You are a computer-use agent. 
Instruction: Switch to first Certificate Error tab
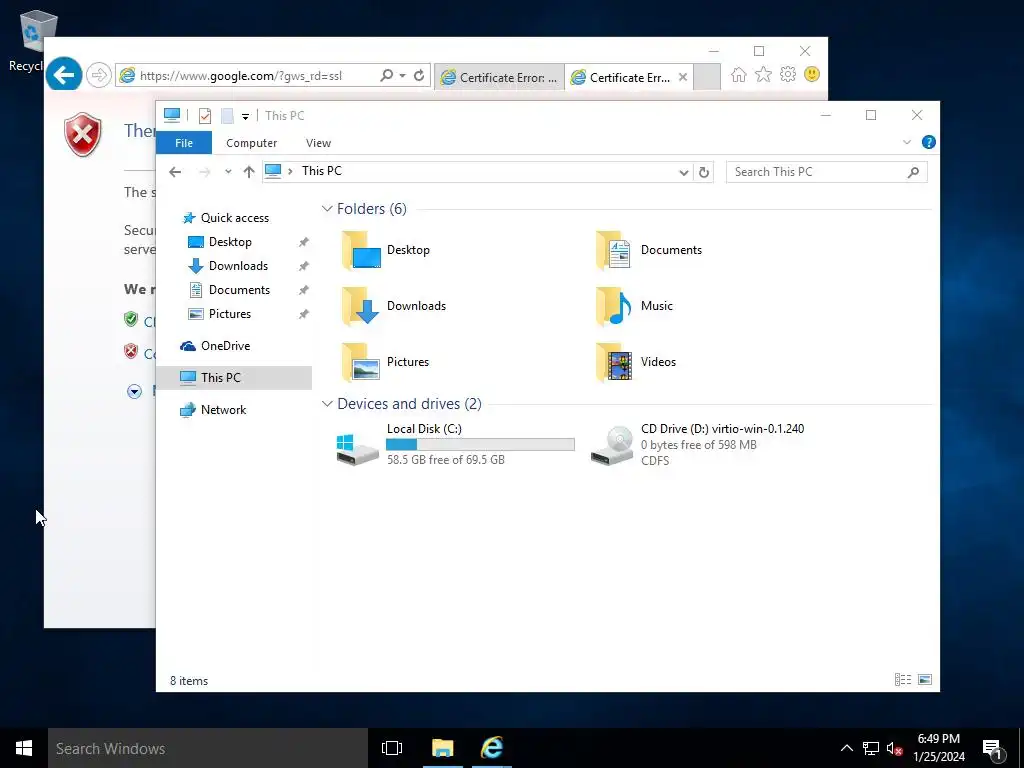coord(499,77)
